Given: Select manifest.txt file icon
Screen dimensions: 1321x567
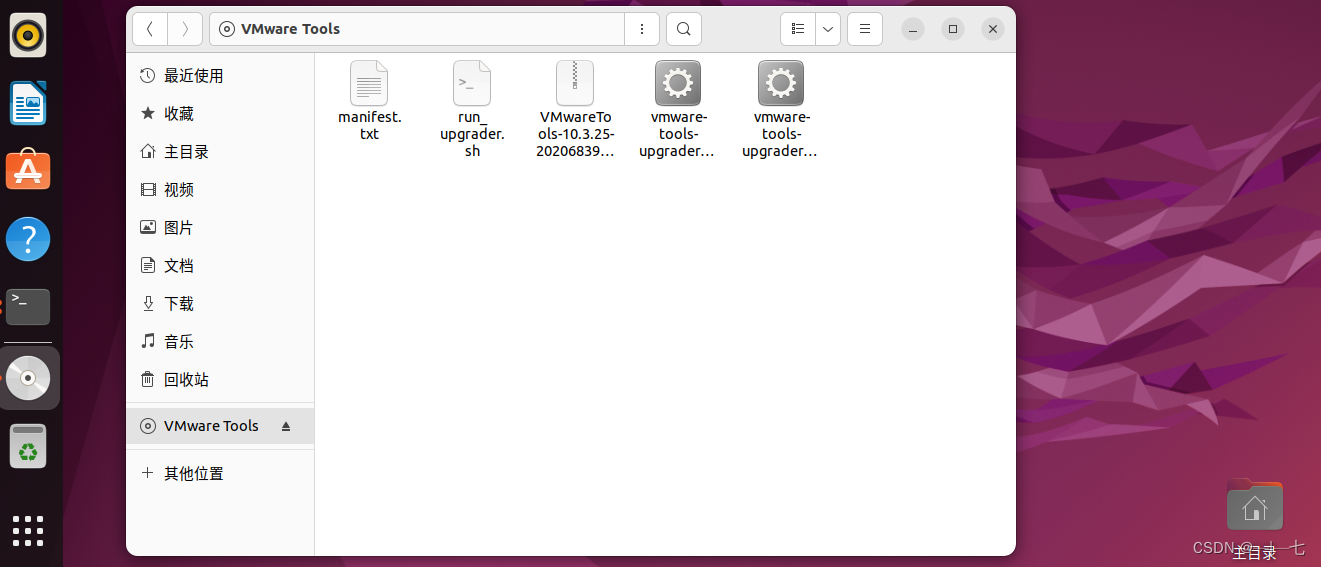Looking at the screenshot, I should click(369, 83).
